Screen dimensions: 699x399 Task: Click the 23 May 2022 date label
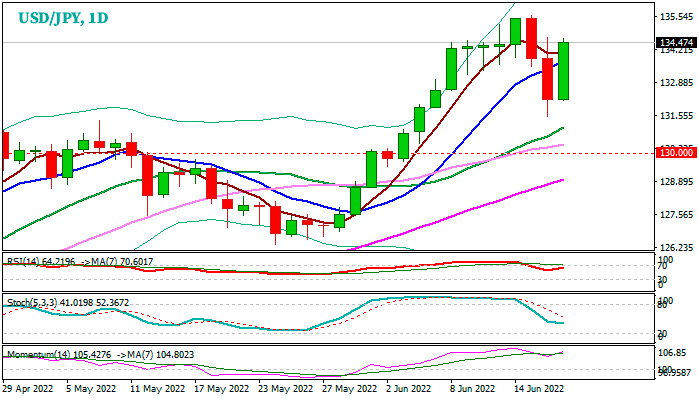[x=286, y=389]
